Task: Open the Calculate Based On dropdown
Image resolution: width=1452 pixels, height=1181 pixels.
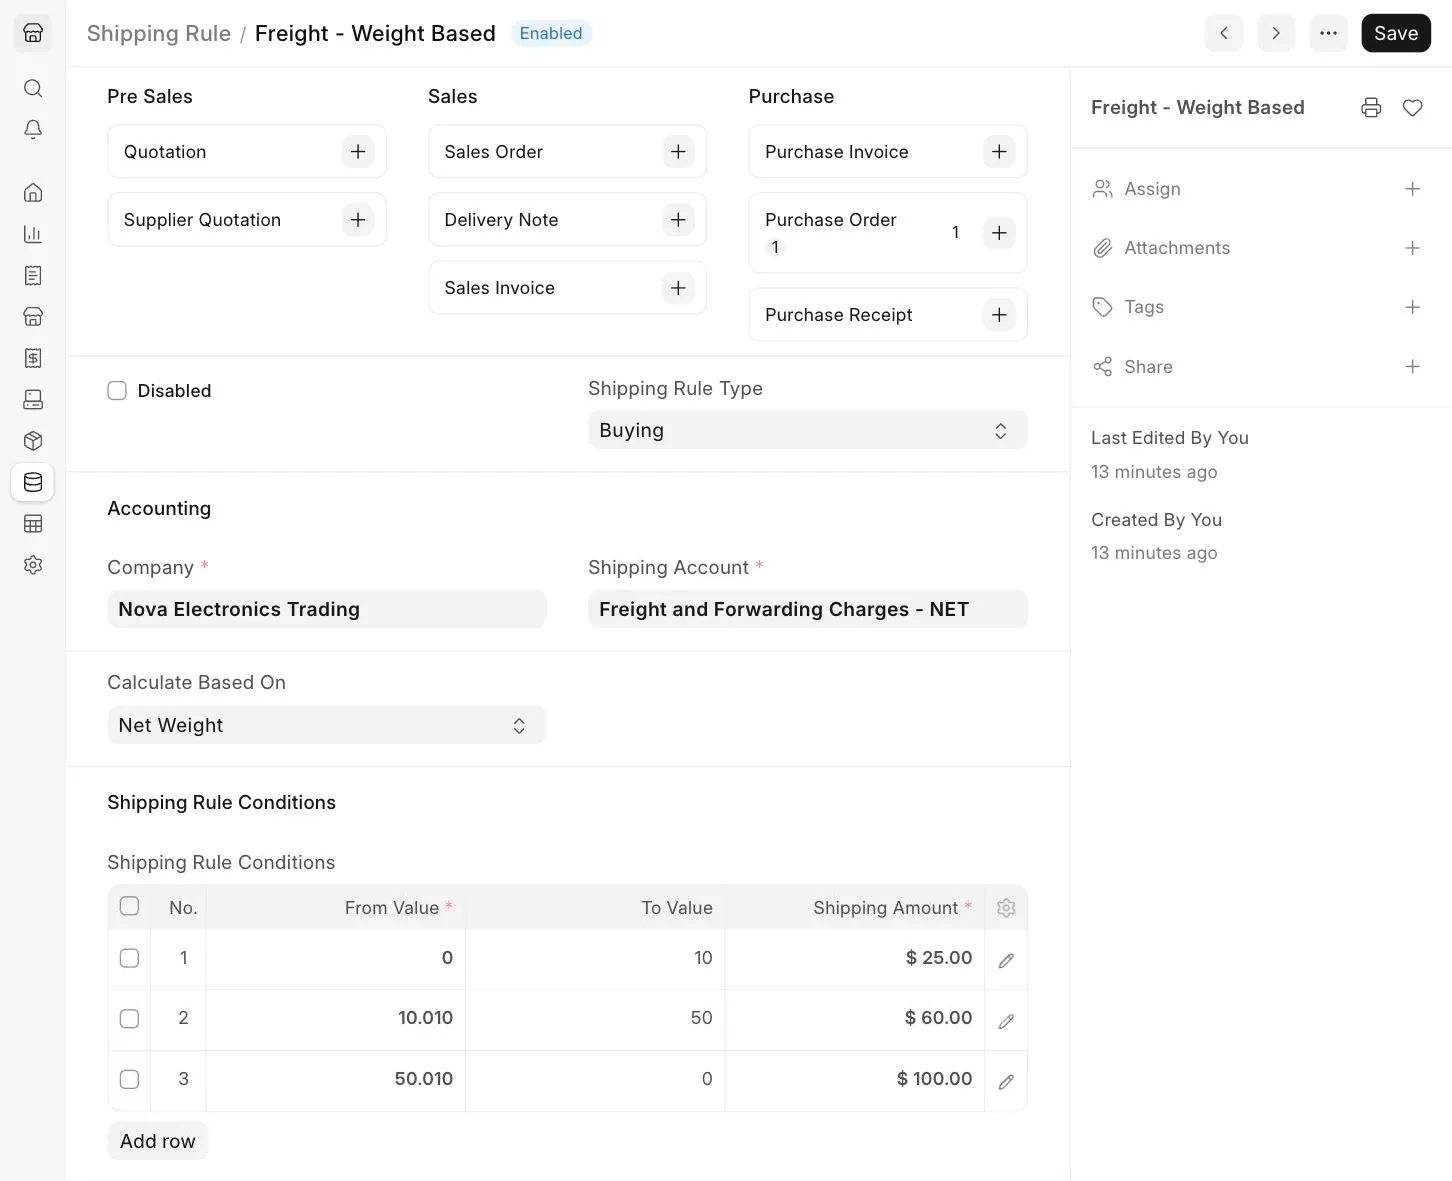Action: [x=326, y=725]
